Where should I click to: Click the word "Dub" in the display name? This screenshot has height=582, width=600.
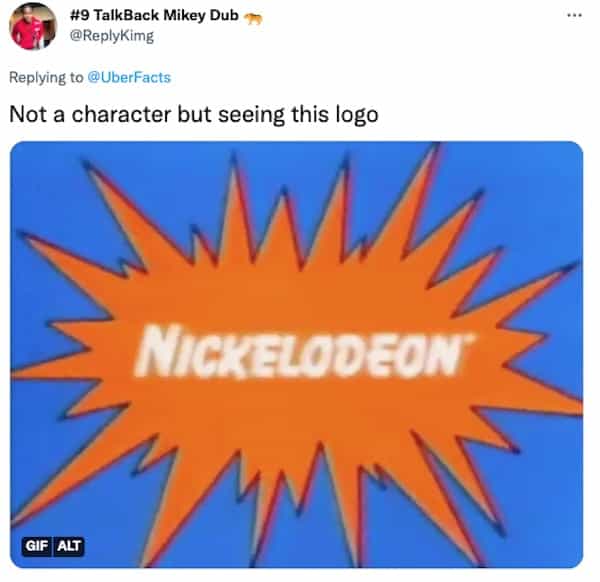(224, 15)
